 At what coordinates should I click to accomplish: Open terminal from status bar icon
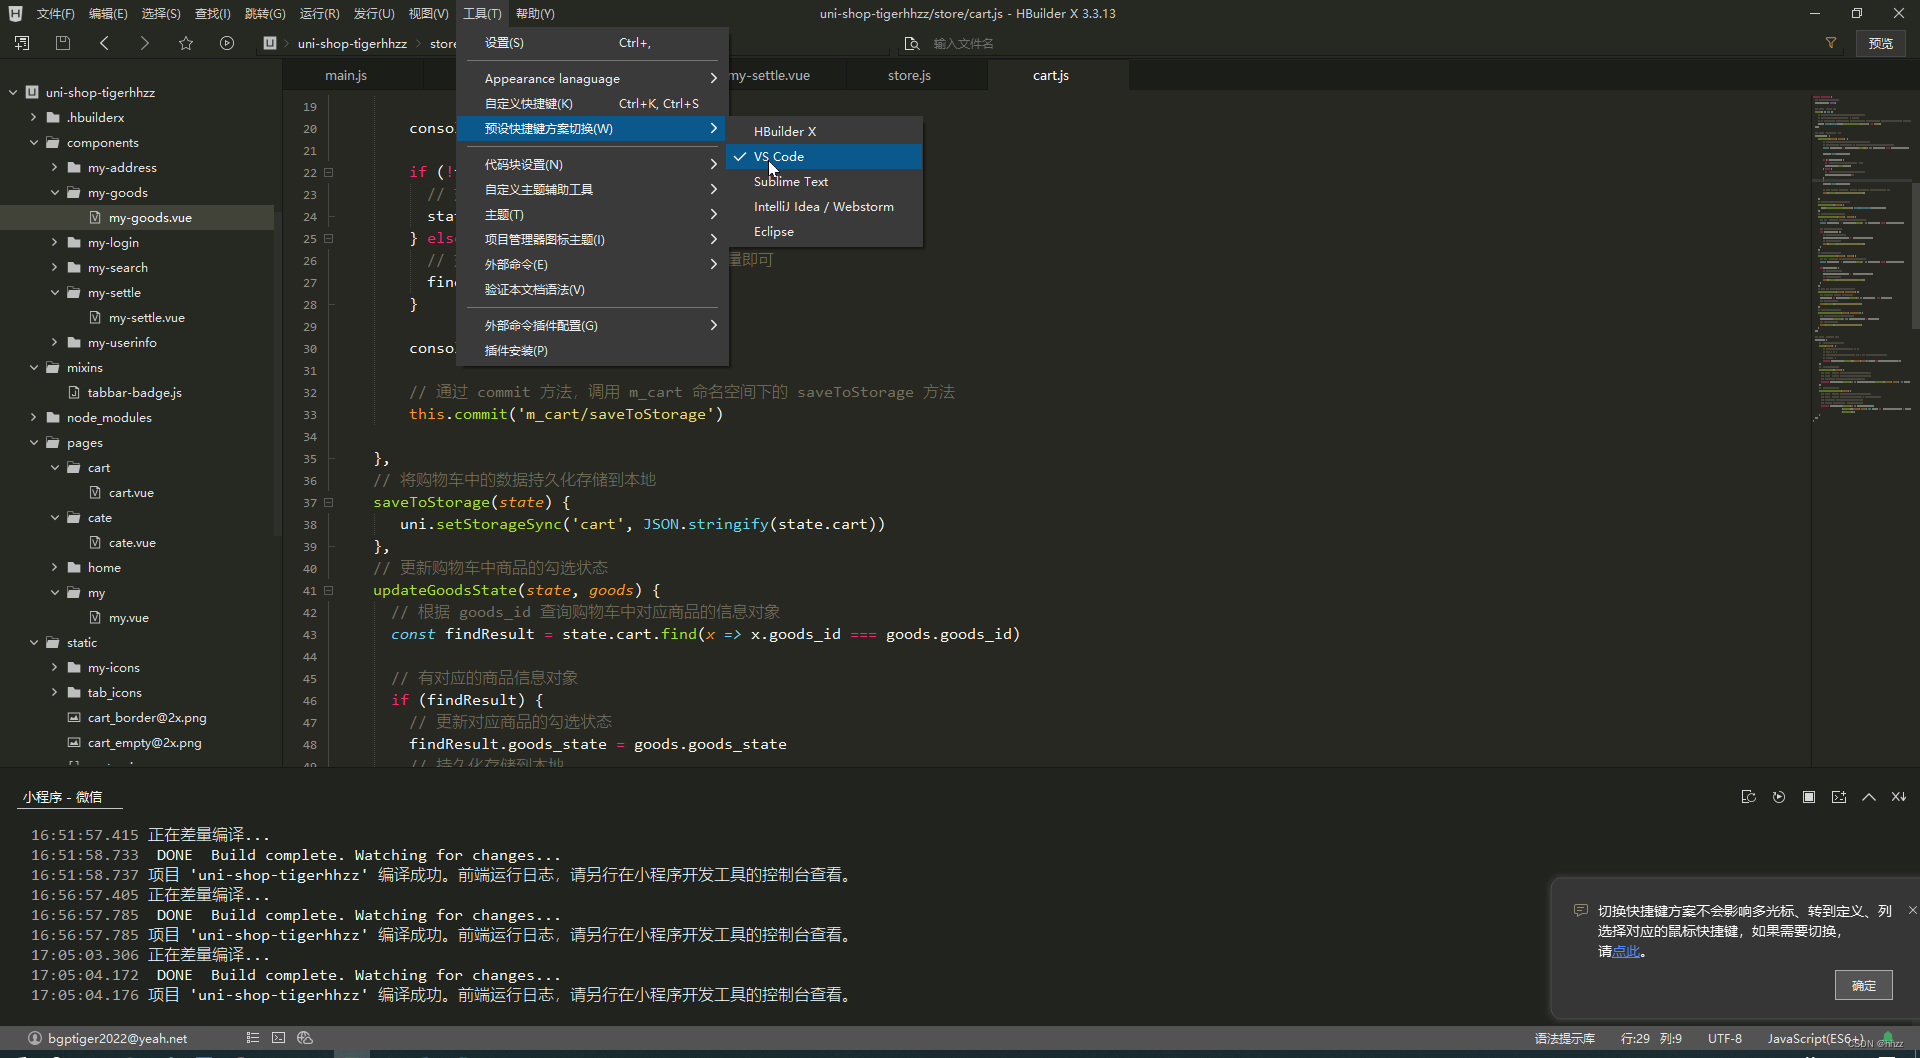278,1038
